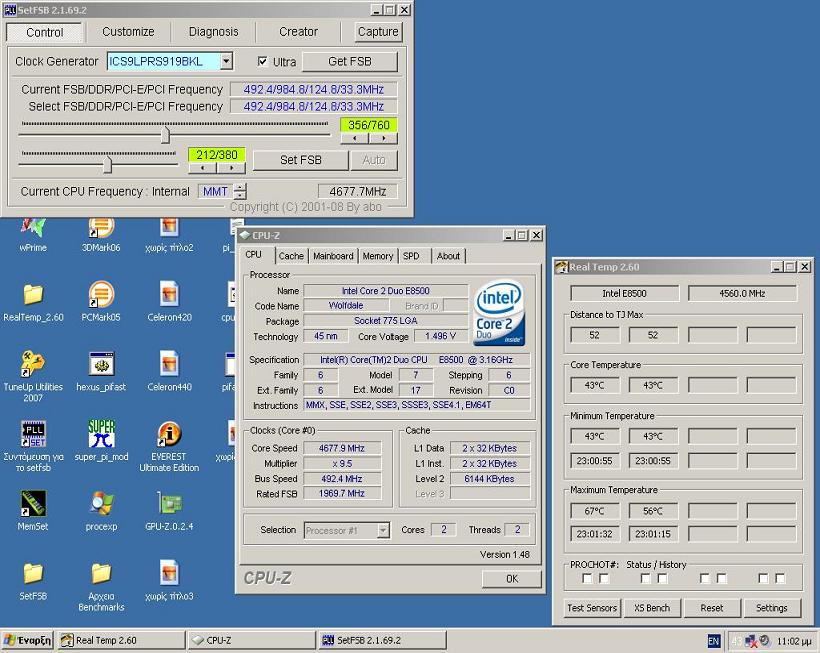Open the SetFSB folder on the desktop
The image size is (820, 653).
coord(33,581)
